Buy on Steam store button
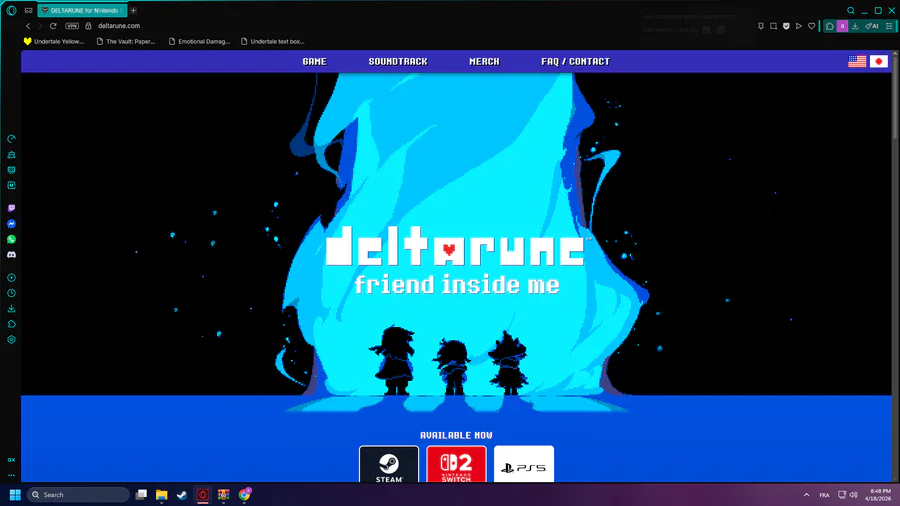This screenshot has width=900, height=506. (x=389, y=464)
